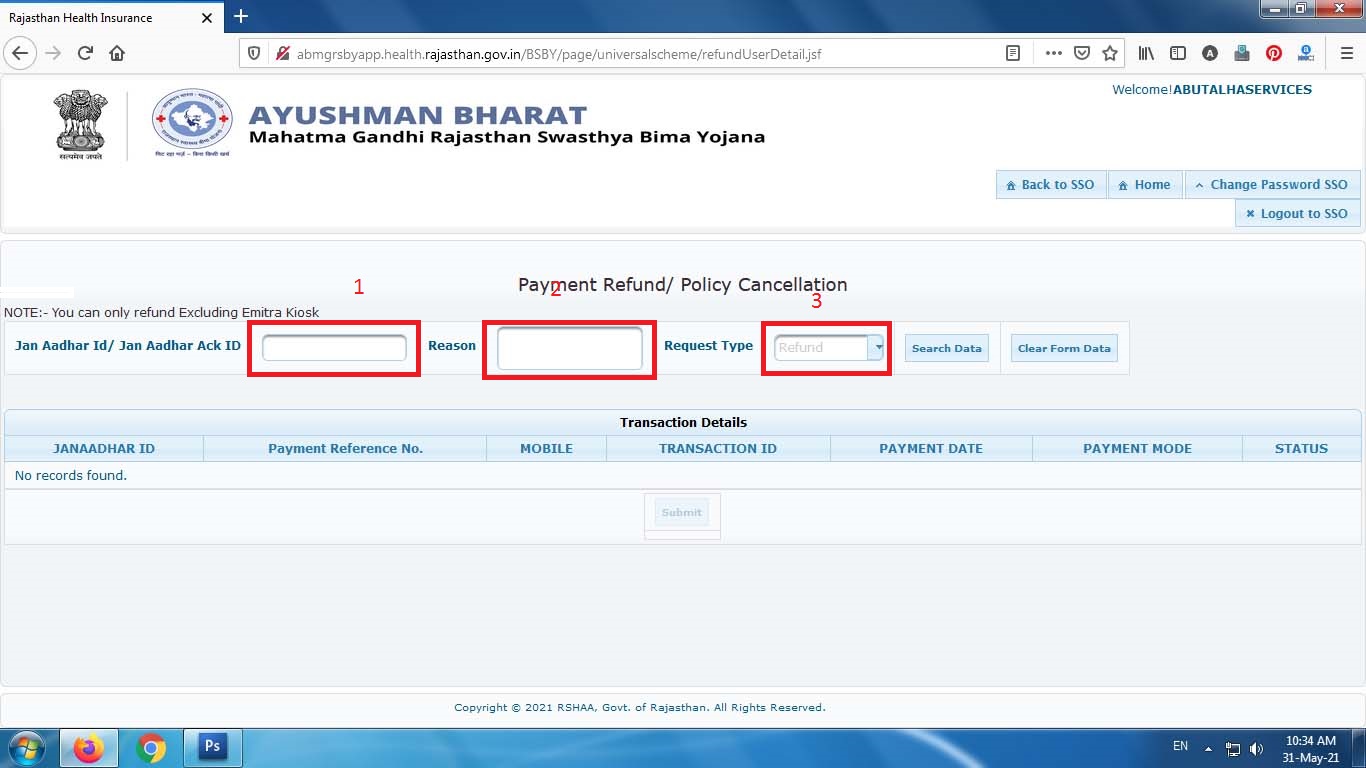Click the Transaction Details table title
The height and width of the screenshot is (768, 1366).
683,423
